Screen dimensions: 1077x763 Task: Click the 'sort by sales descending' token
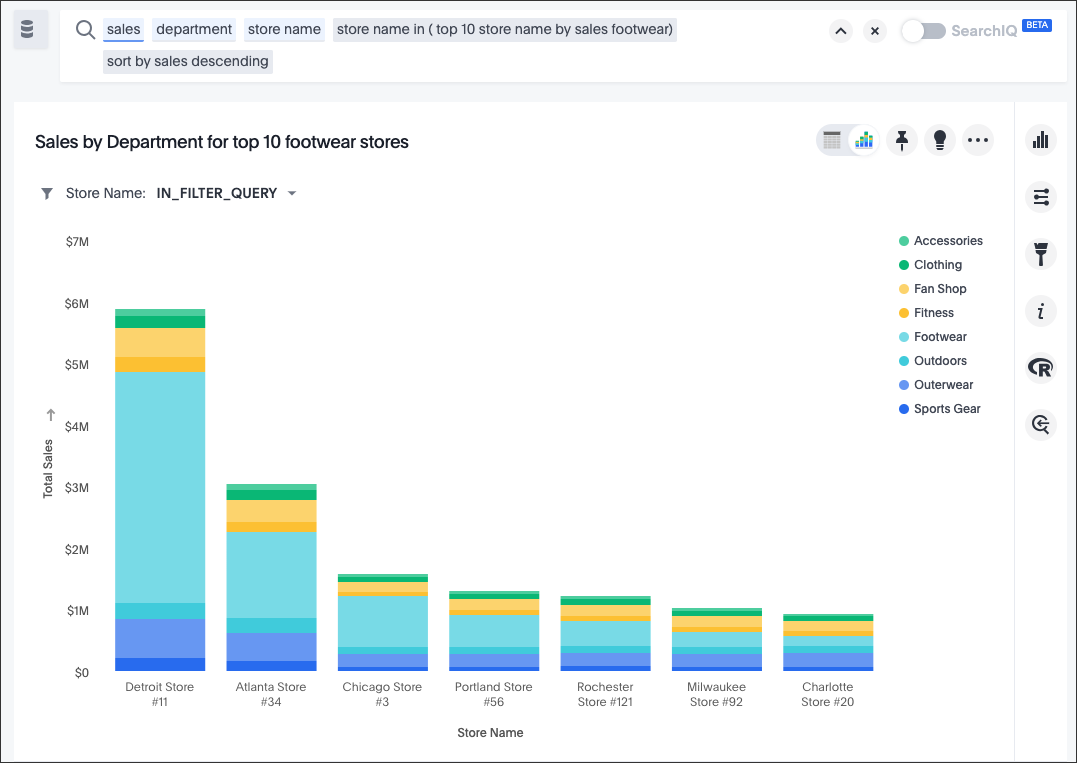point(188,61)
